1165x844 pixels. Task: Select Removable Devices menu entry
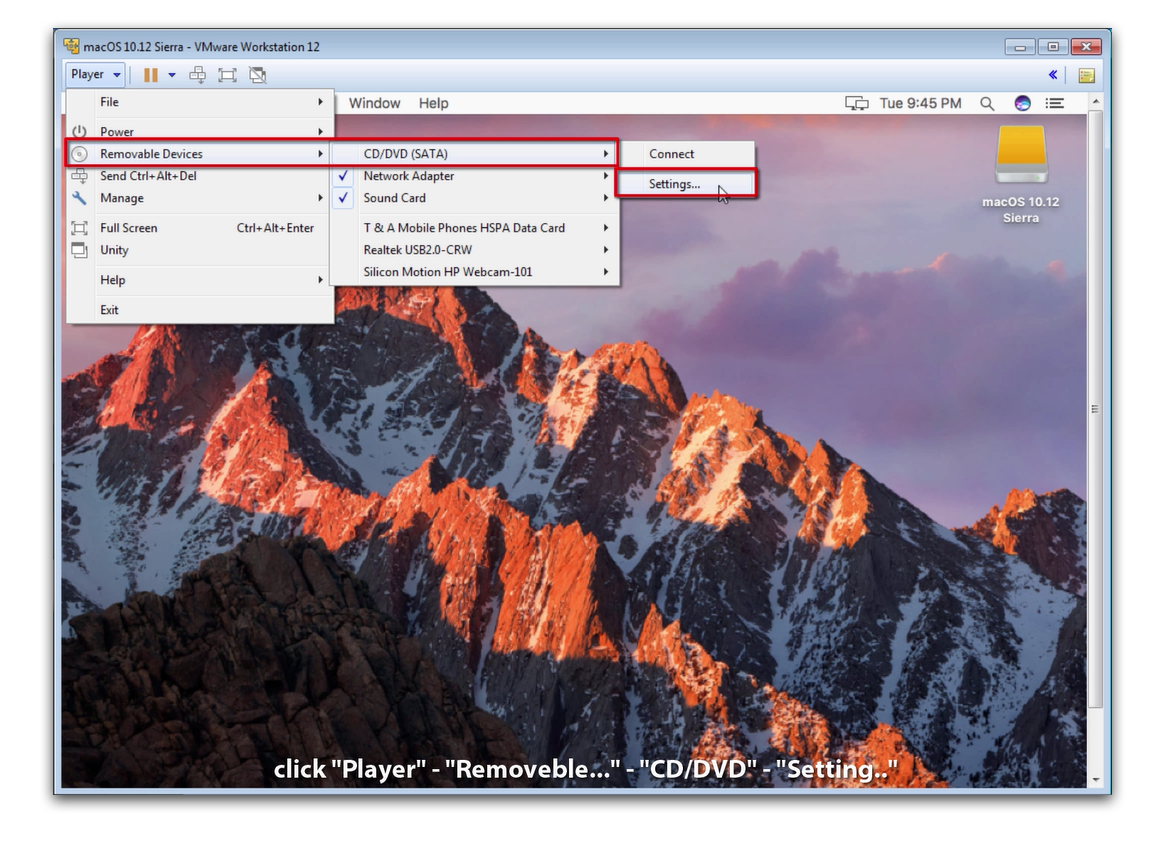(199, 154)
